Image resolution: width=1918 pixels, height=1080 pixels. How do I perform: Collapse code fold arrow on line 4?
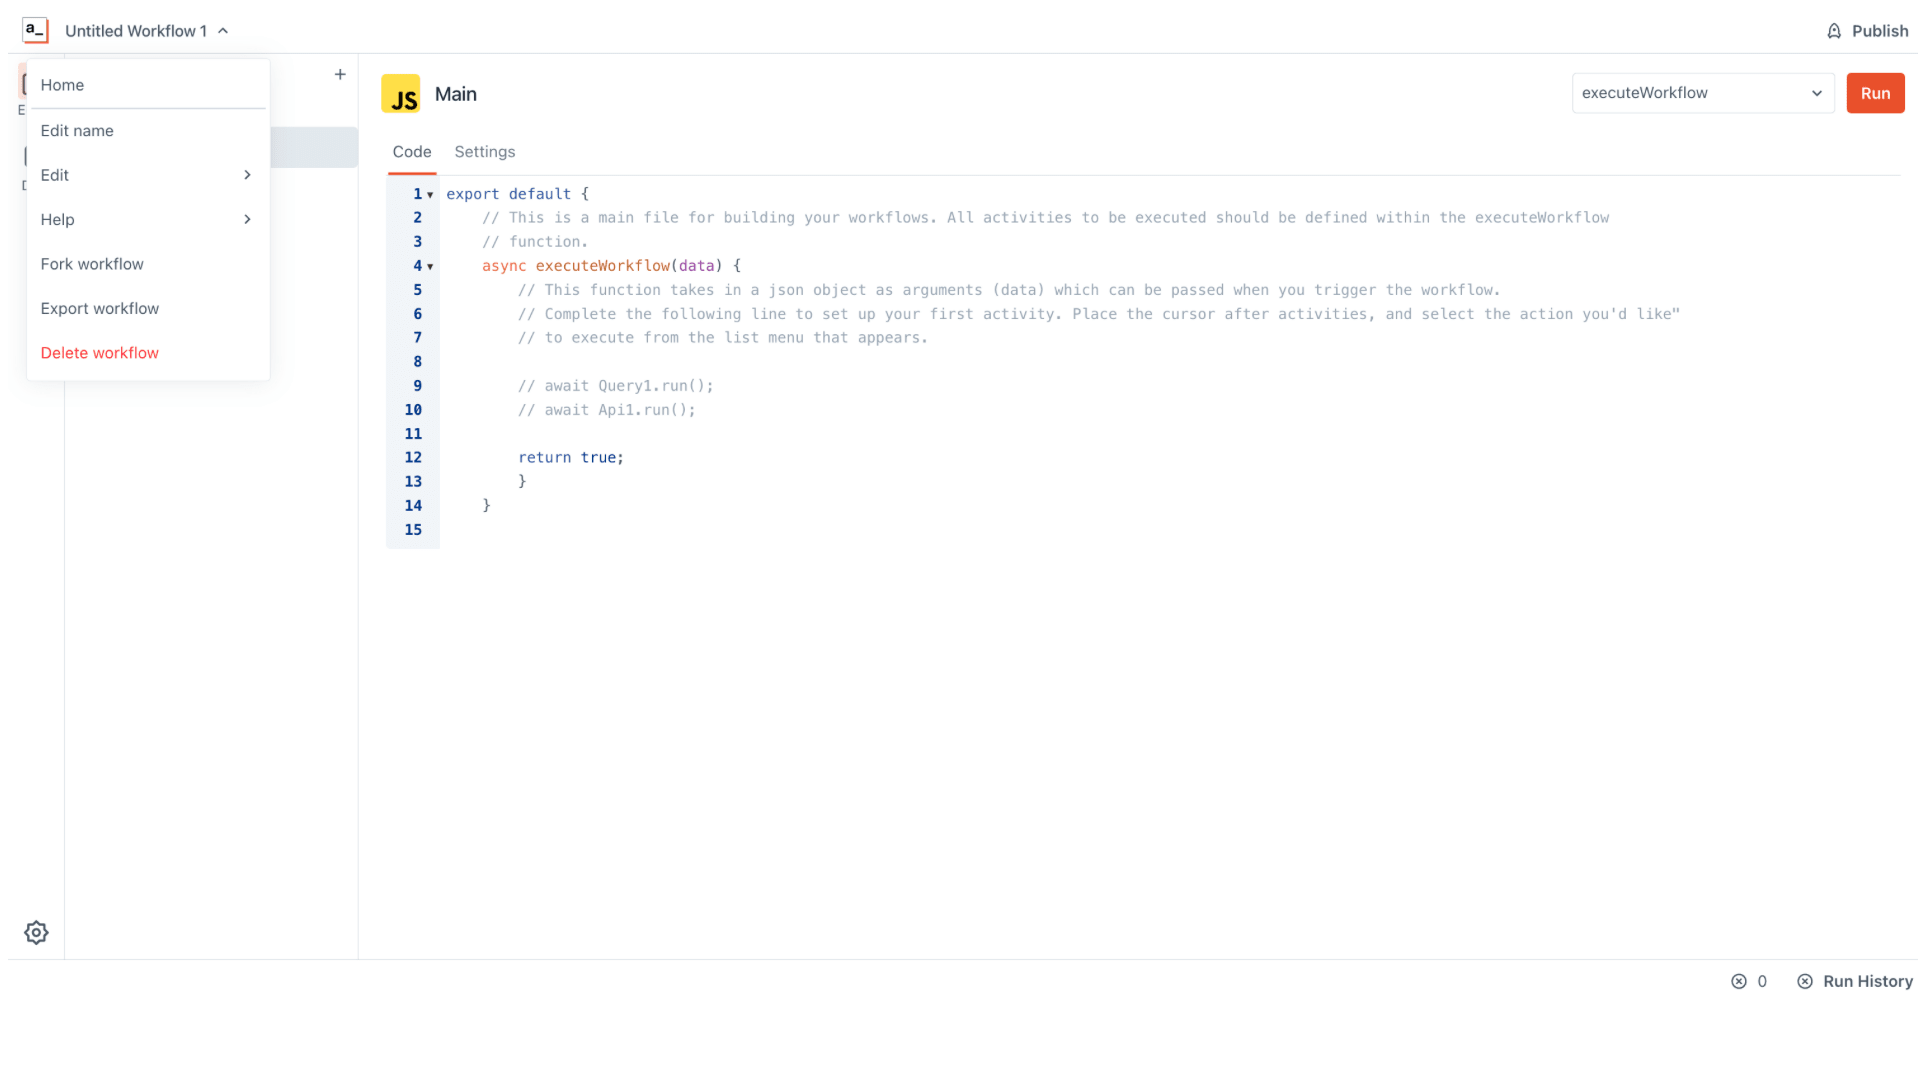[x=430, y=267]
